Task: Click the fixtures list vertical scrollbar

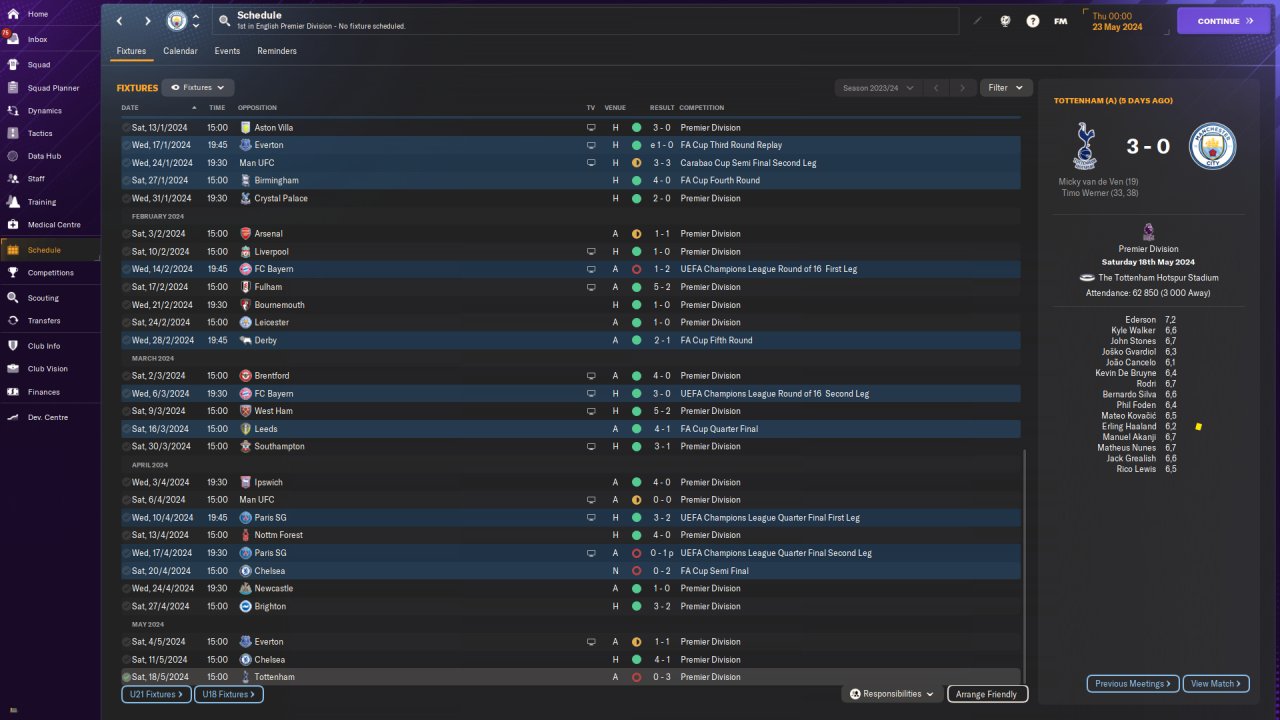Action: click(1025, 568)
